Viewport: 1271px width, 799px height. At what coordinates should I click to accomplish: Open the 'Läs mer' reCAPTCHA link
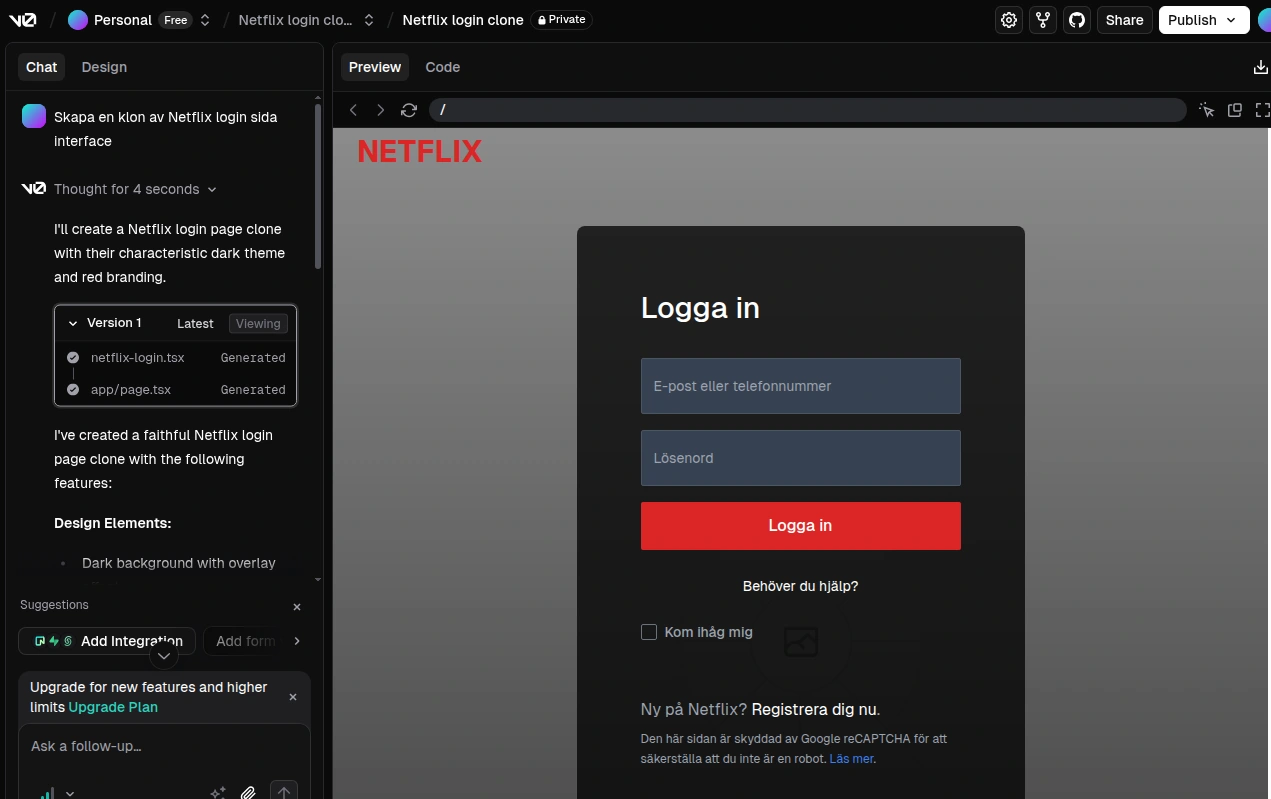pos(851,759)
